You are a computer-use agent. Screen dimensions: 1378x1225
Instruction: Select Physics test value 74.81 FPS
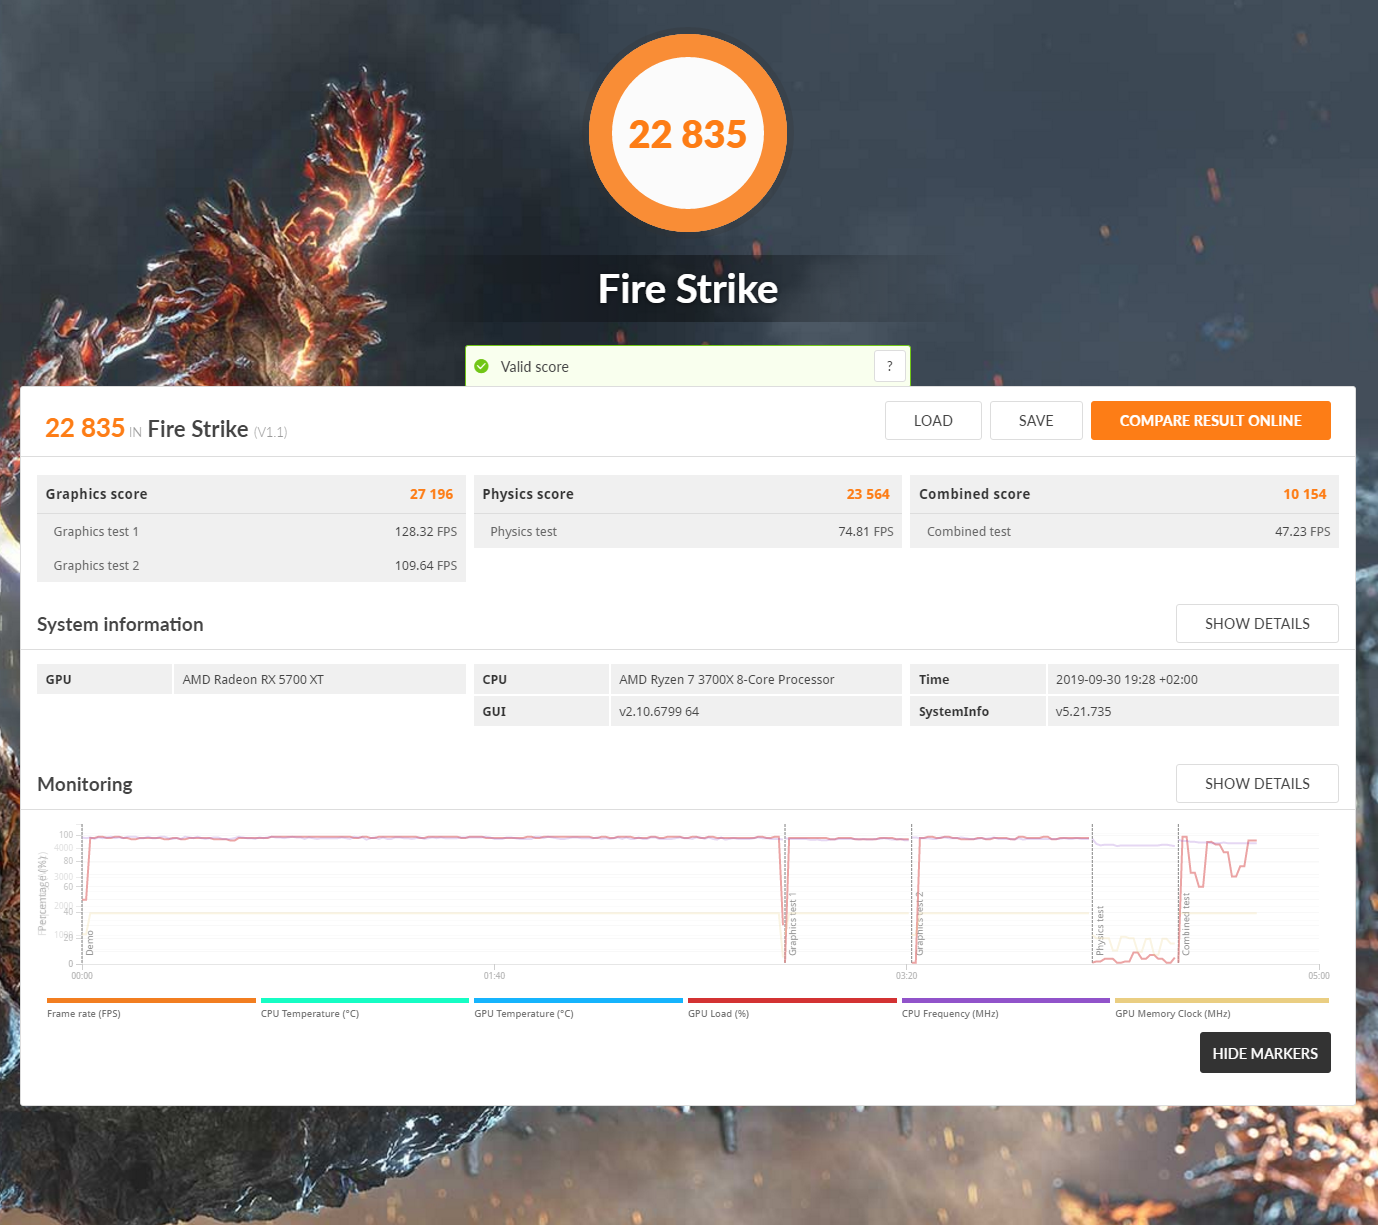click(866, 531)
